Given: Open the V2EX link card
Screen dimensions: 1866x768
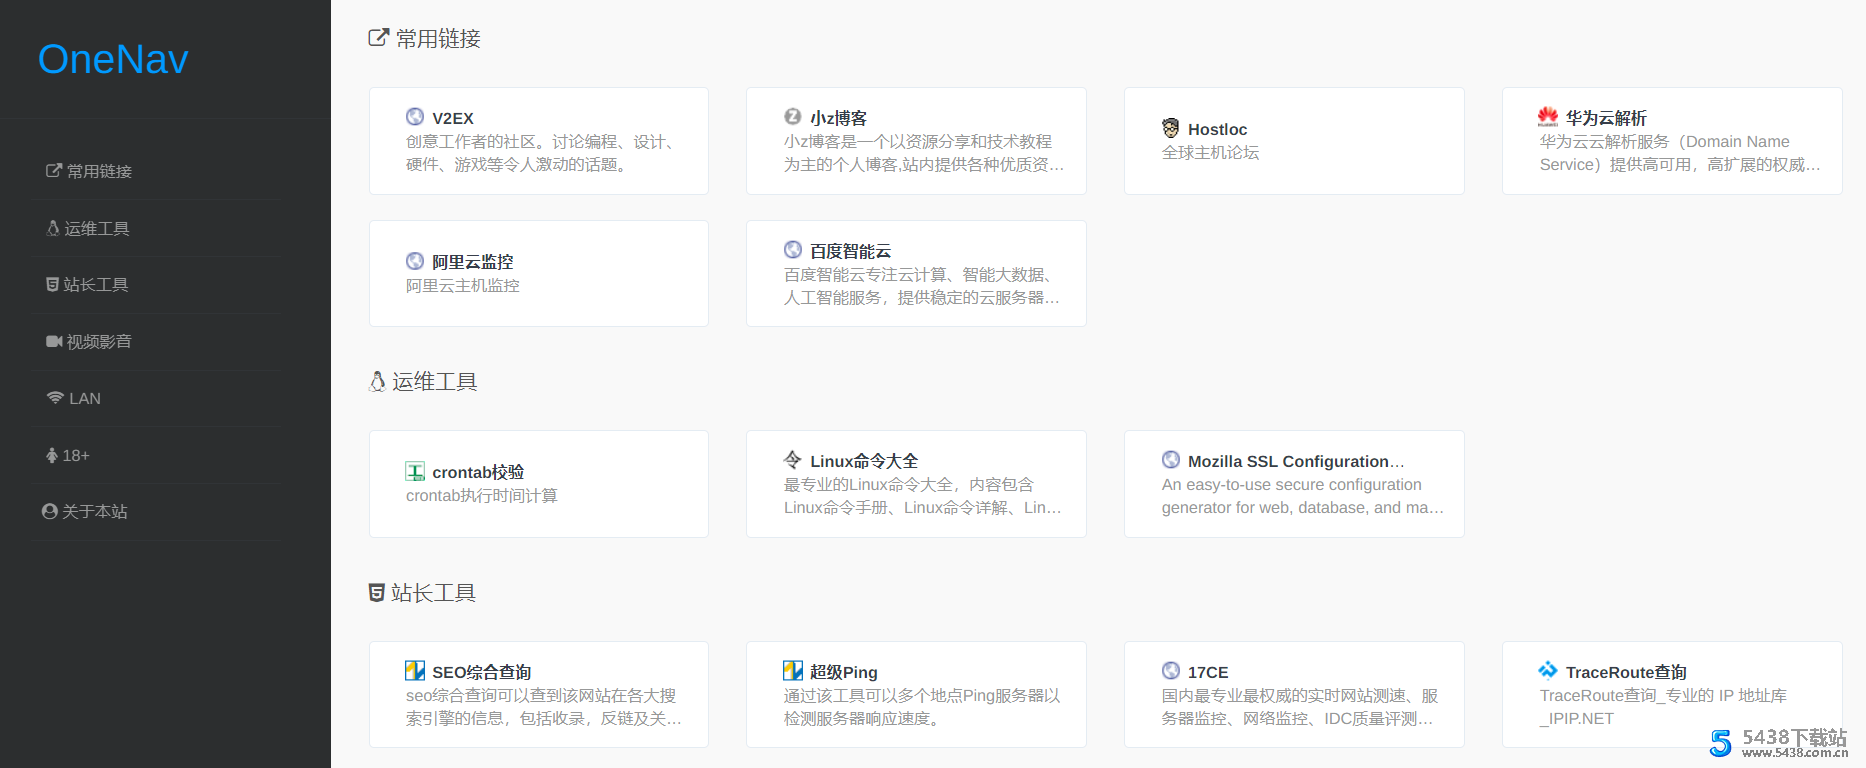Looking at the screenshot, I should click(538, 141).
